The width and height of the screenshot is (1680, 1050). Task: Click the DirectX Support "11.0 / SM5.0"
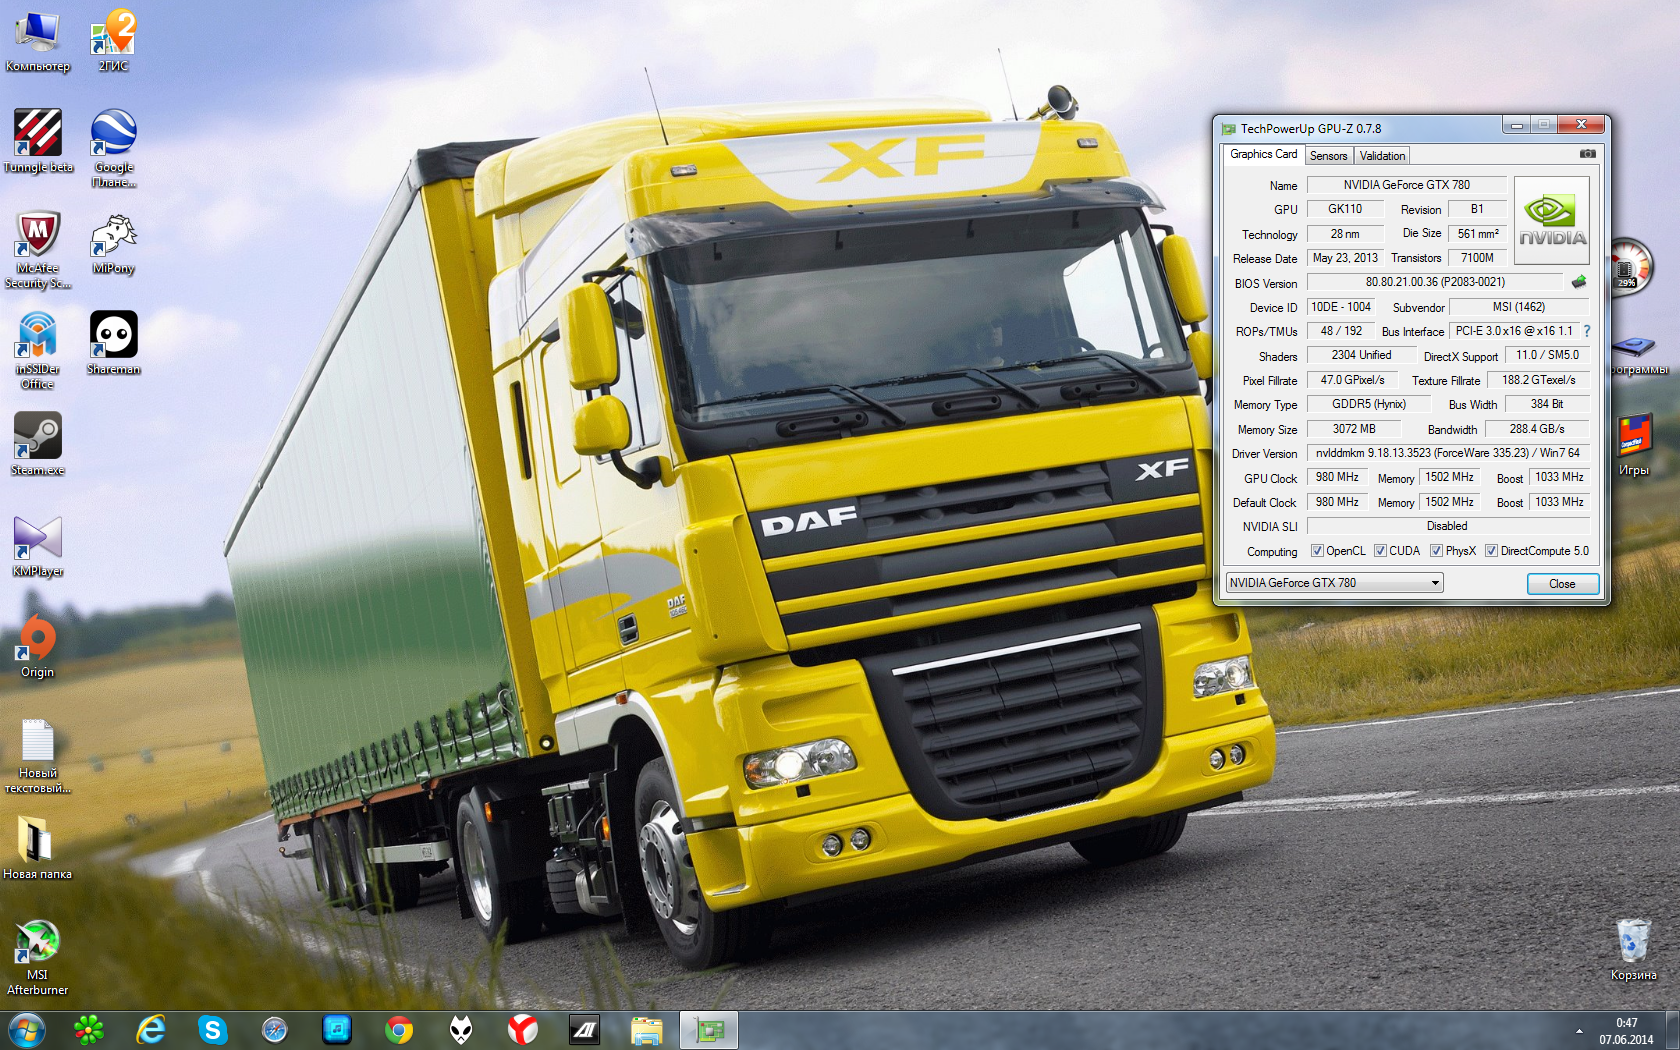tap(1547, 355)
